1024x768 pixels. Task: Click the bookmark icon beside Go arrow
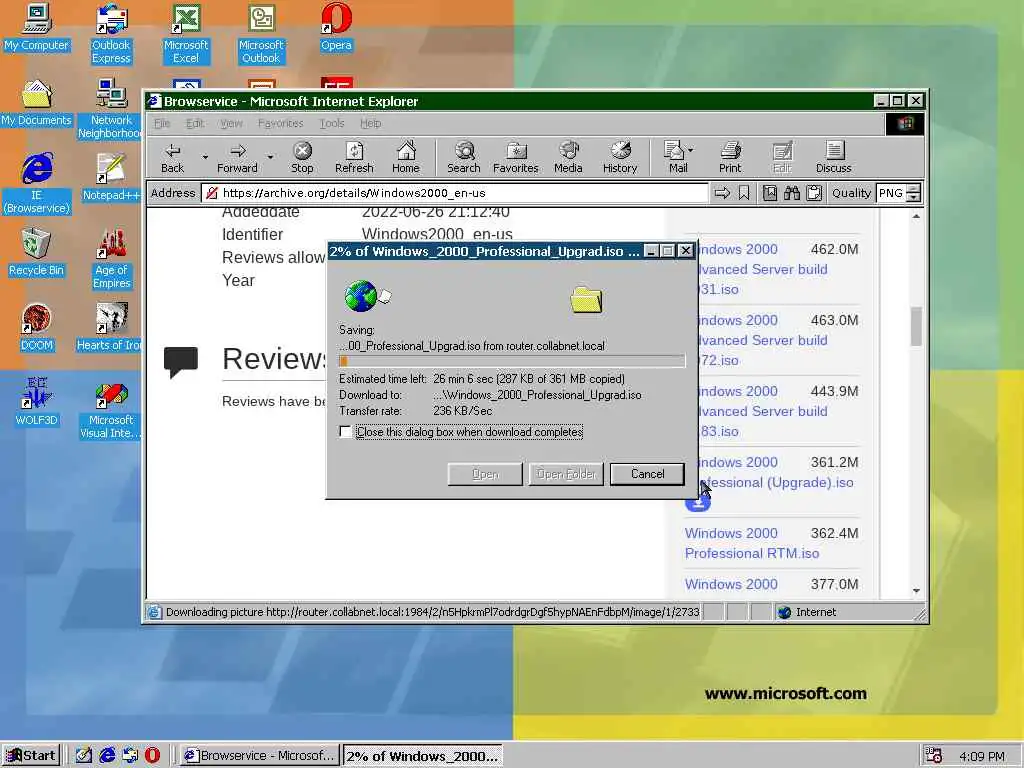pyautogui.click(x=744, y=193)
